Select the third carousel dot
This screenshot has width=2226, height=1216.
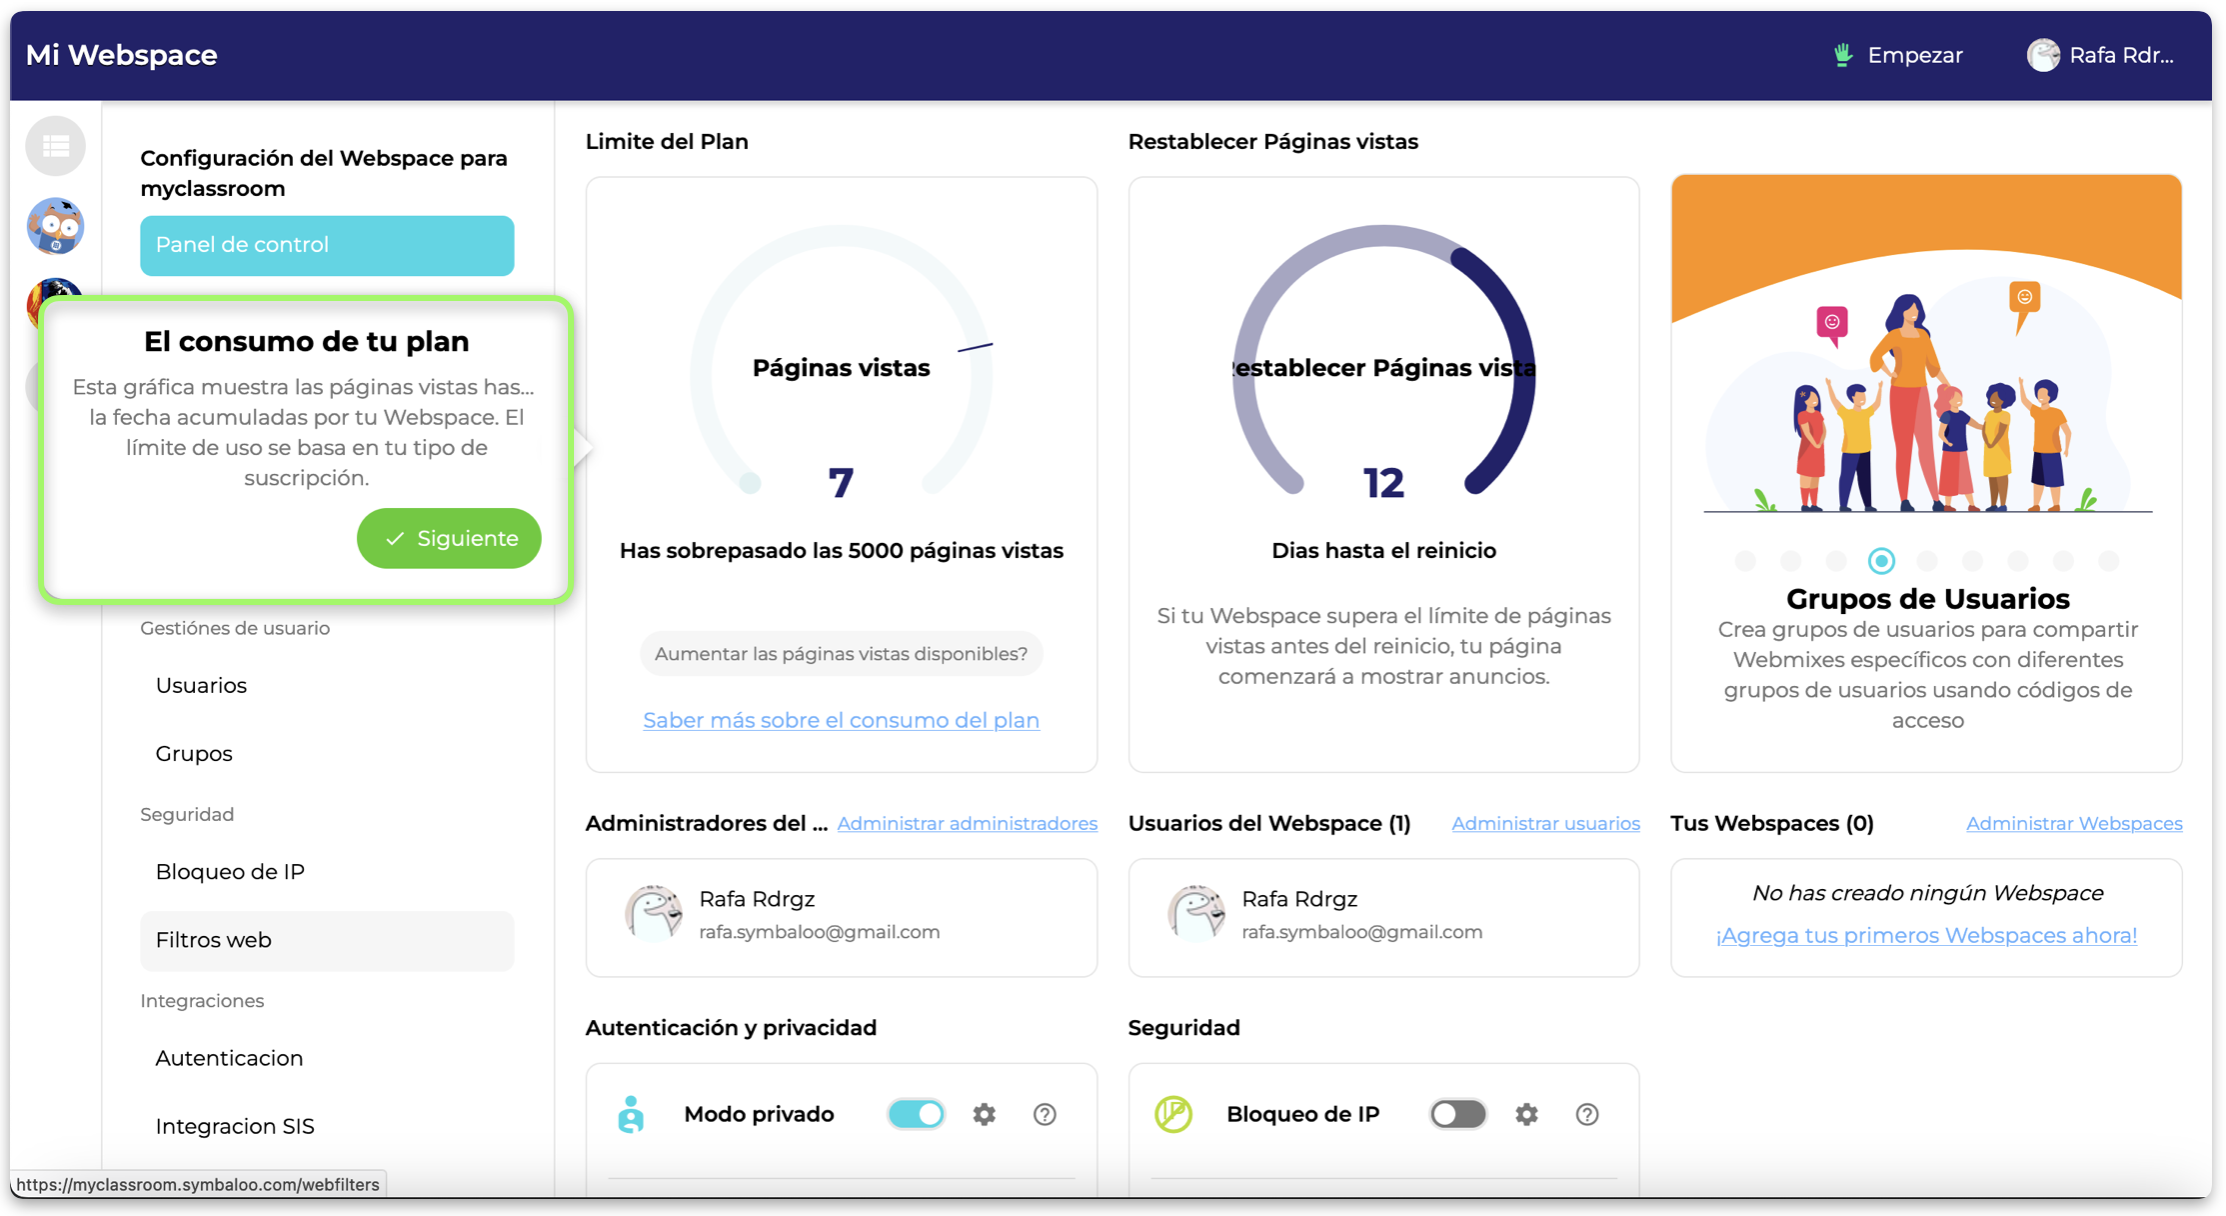[1836, 561]
